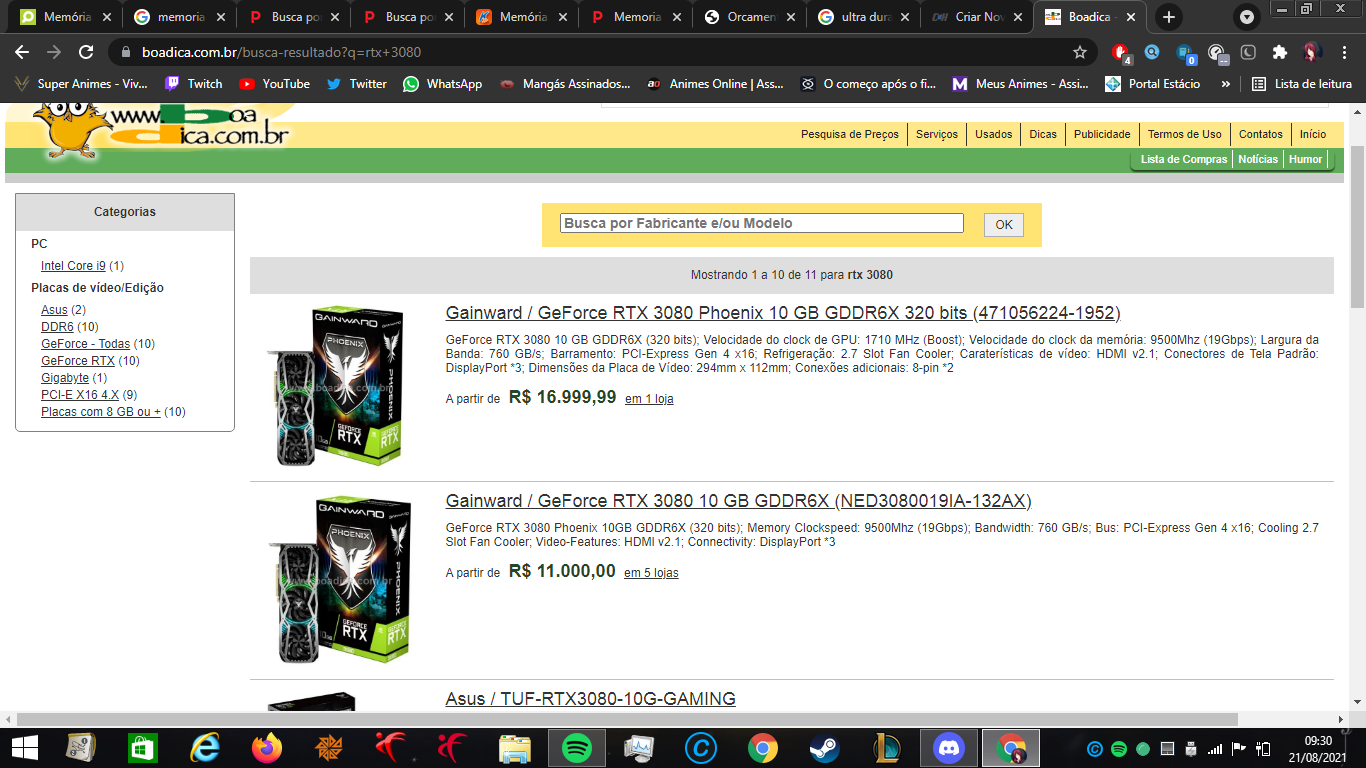This screenshot has height=768, width=1366.
Task: Open the Usados menu item
Action: click(993, 134)
